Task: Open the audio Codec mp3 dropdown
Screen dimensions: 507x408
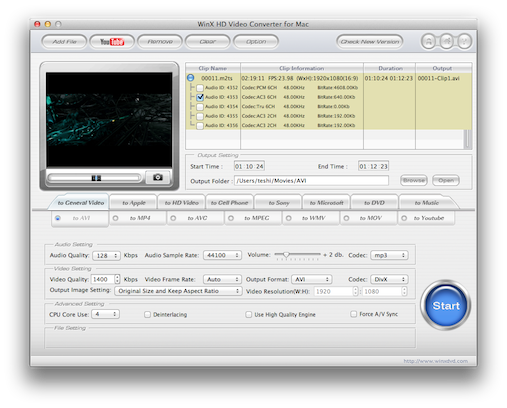Action: click(389, 255)
